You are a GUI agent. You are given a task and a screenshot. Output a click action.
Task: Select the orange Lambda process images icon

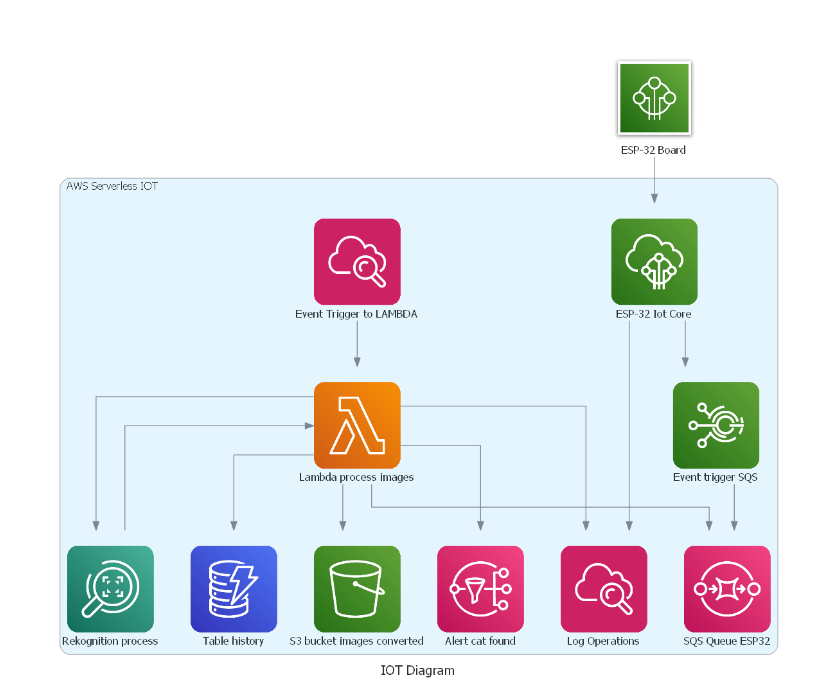tap(357, 425)
